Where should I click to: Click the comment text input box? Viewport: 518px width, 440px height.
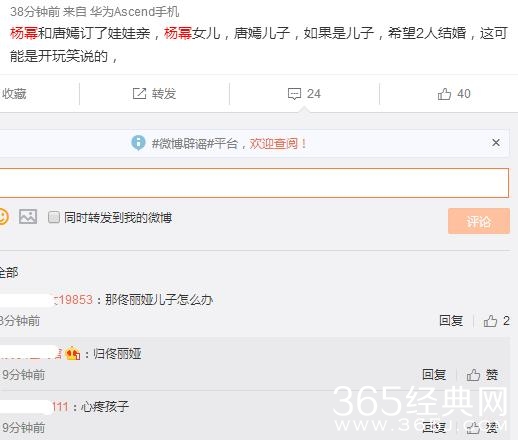coord(254,183)
